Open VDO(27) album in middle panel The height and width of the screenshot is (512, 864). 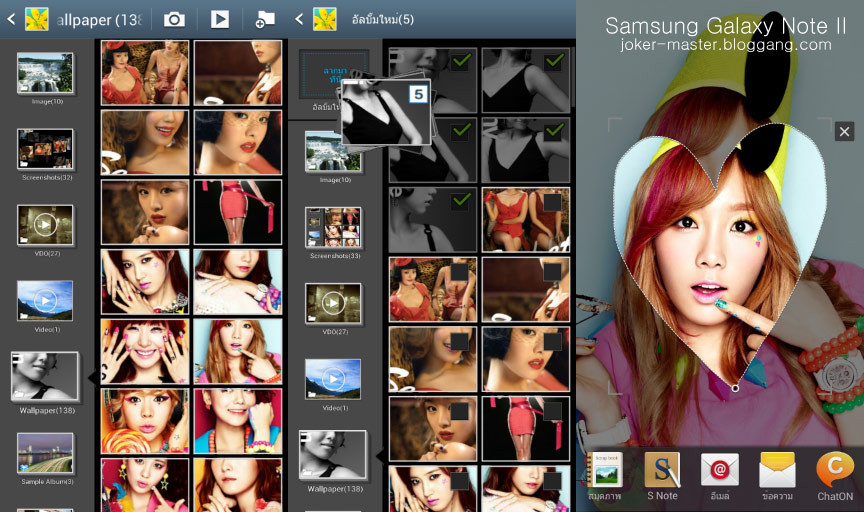(x=333, y=304)
